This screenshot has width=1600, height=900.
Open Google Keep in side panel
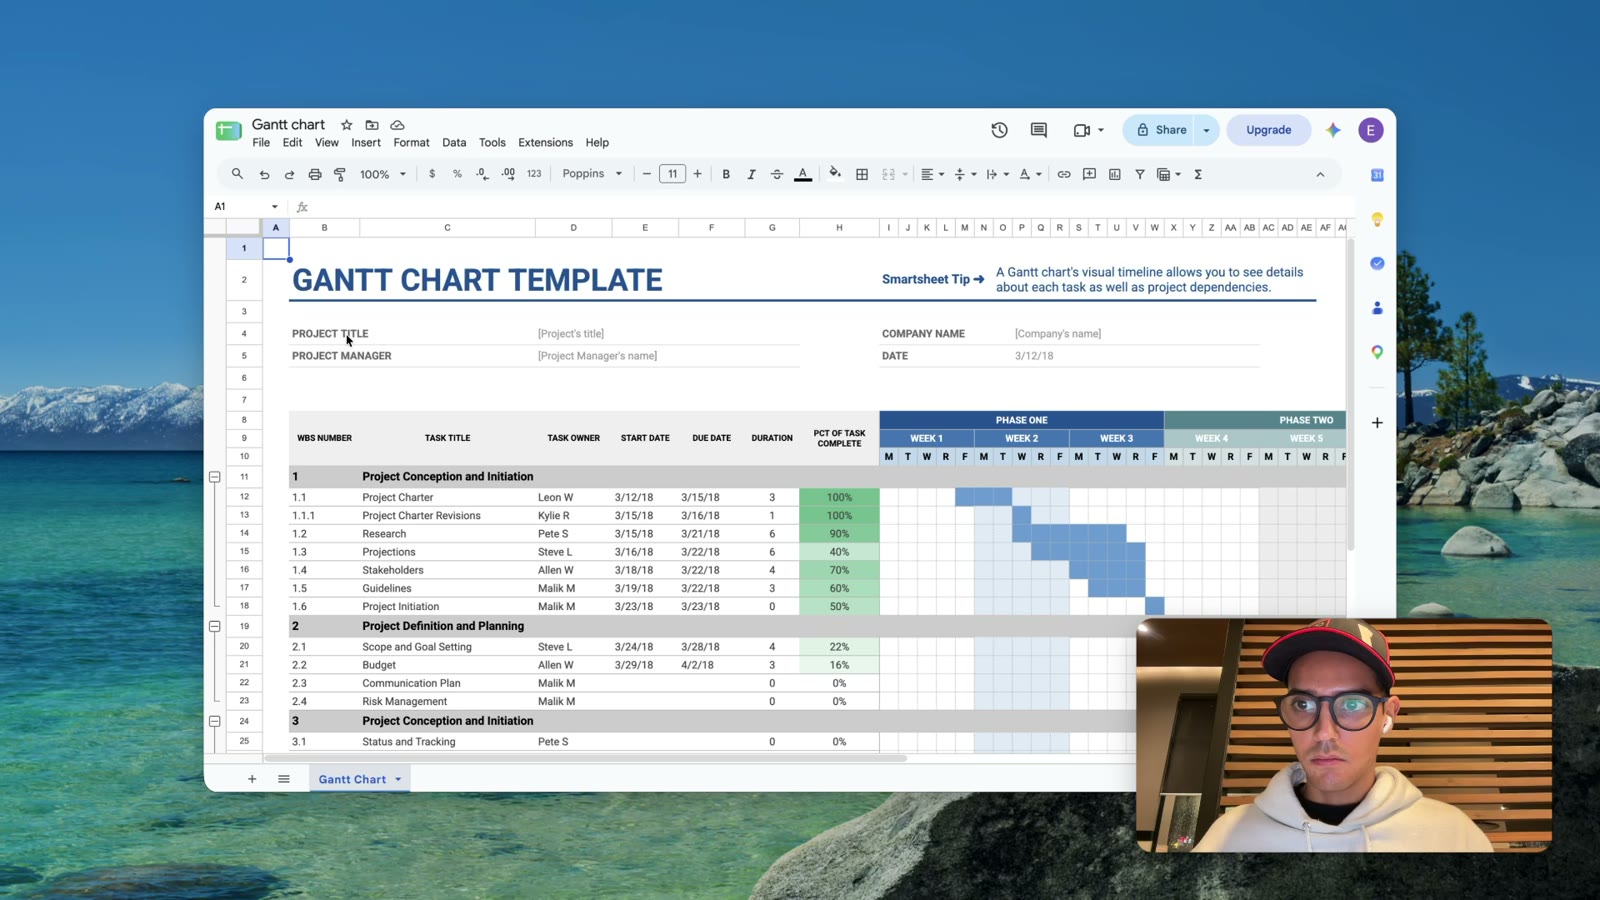pos(1377,219)
